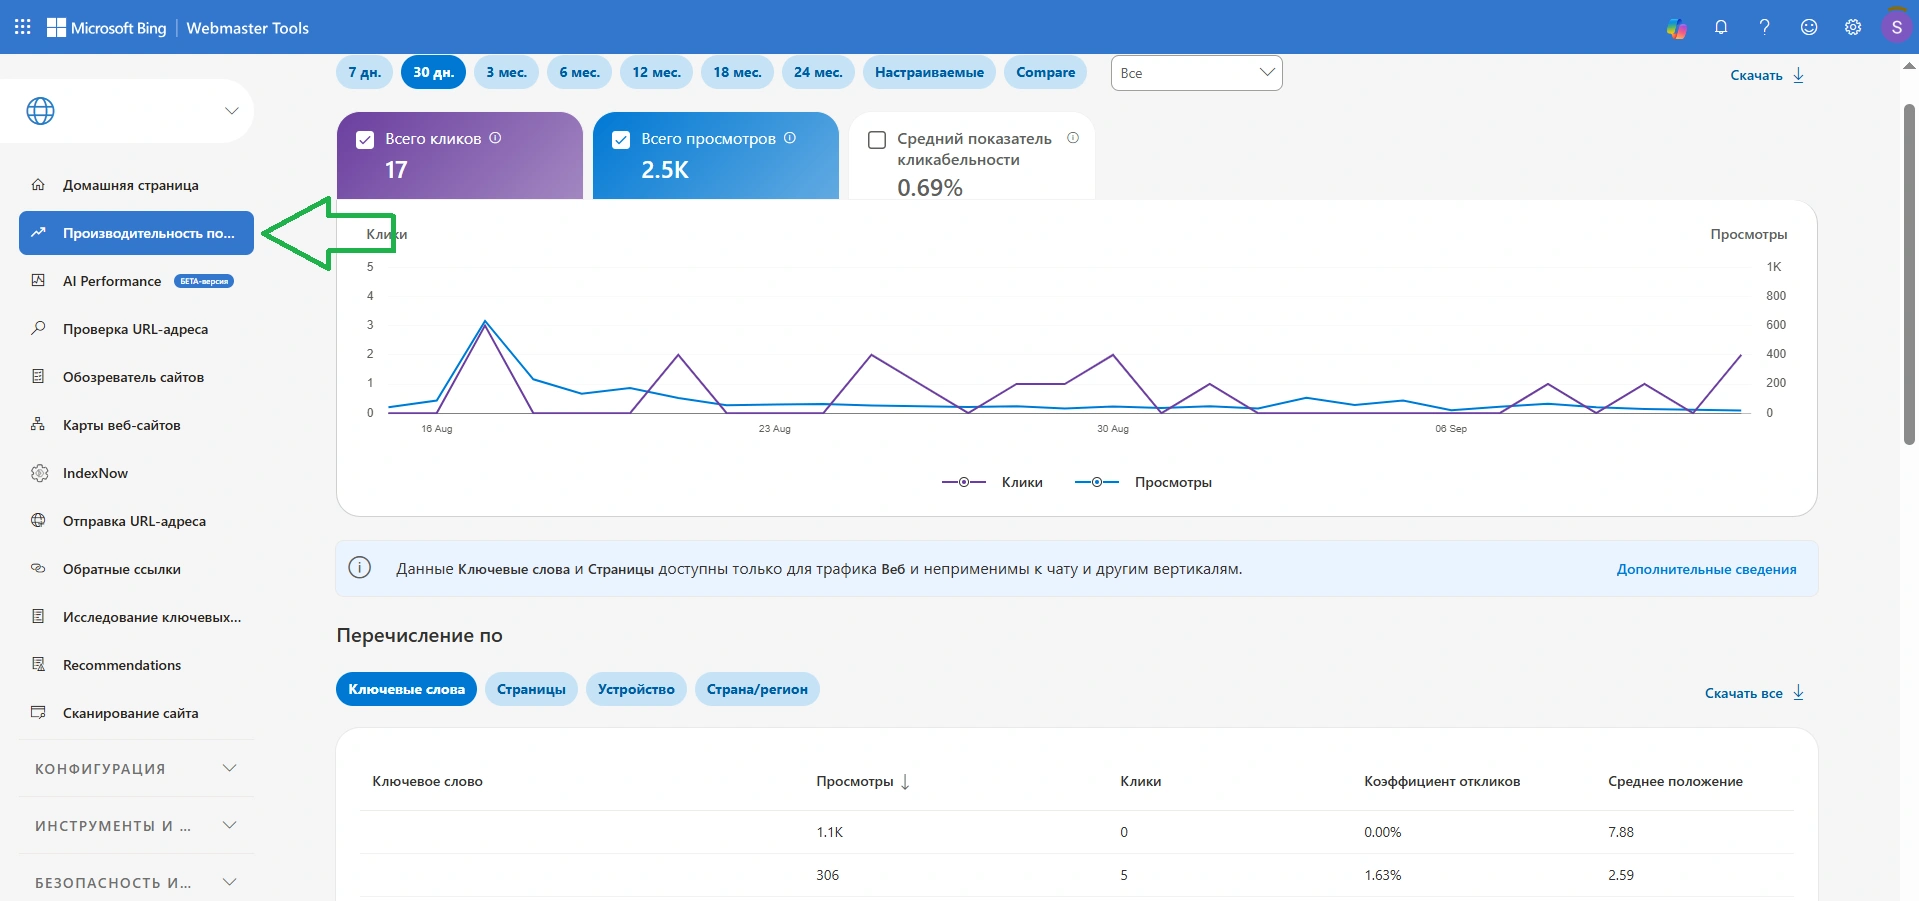
Task: Expand the БЕЗОПАСНОСТЬ И... section
Action: pos(136,883)
